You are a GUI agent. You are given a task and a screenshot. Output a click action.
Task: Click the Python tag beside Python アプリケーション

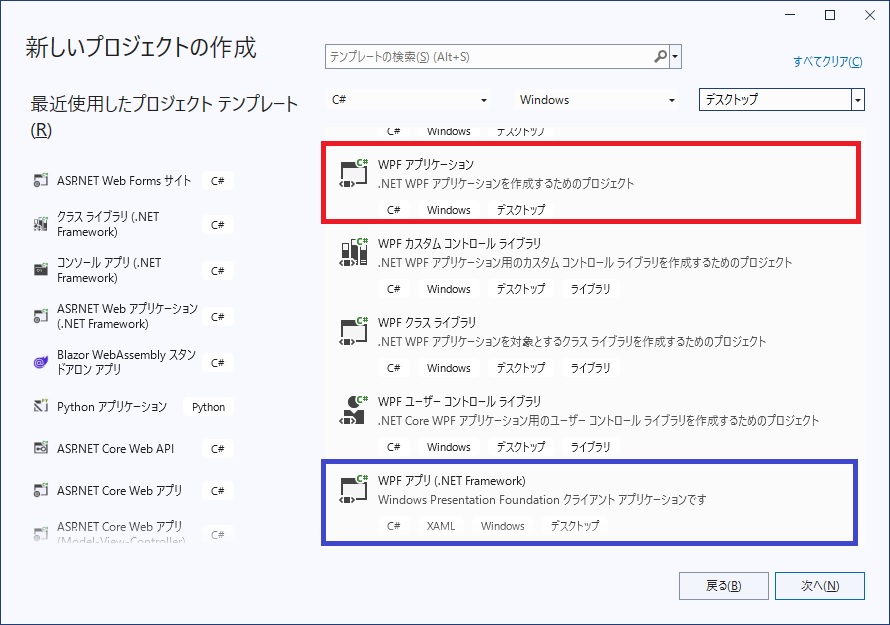208,407
